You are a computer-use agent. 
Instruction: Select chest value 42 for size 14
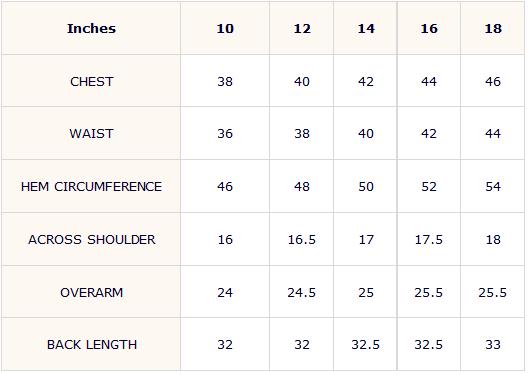tap(366, 81)
